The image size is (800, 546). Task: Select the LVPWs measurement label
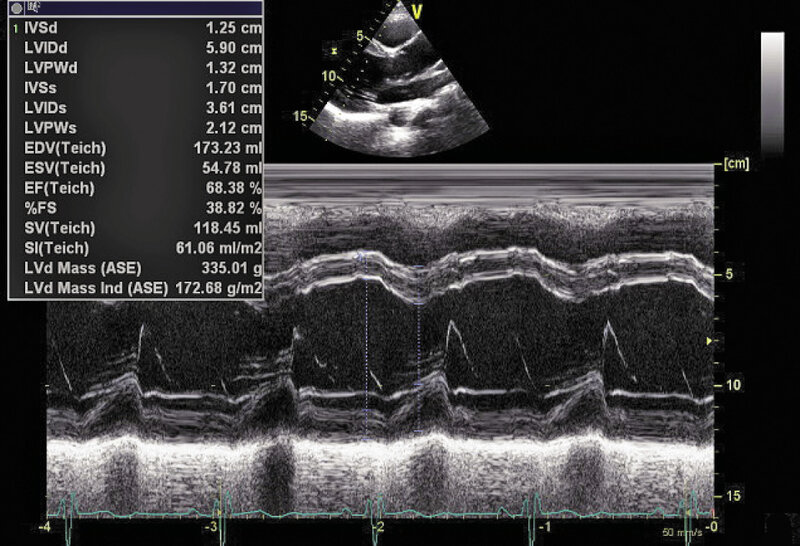(51, 128)
